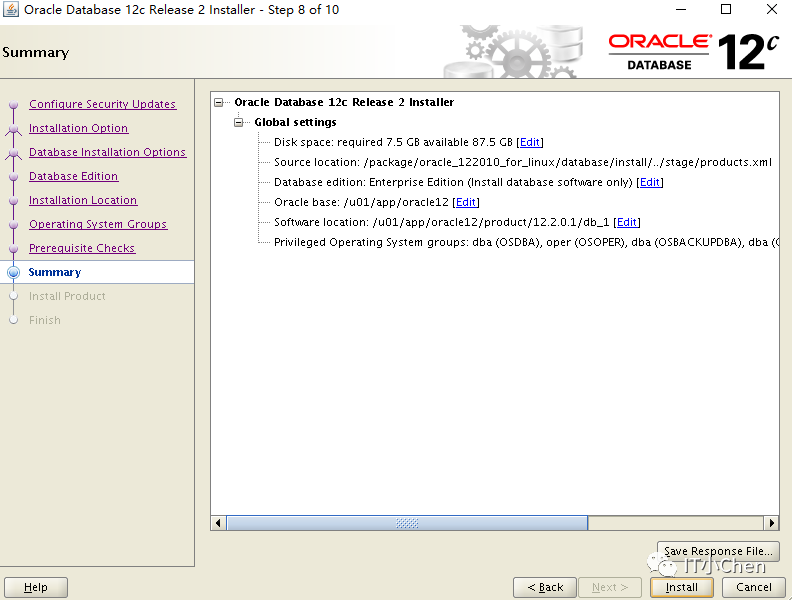Viewport: 792px width, 600px height.
Task: Start installation with the Install button
Action: [x=681, y=587]
